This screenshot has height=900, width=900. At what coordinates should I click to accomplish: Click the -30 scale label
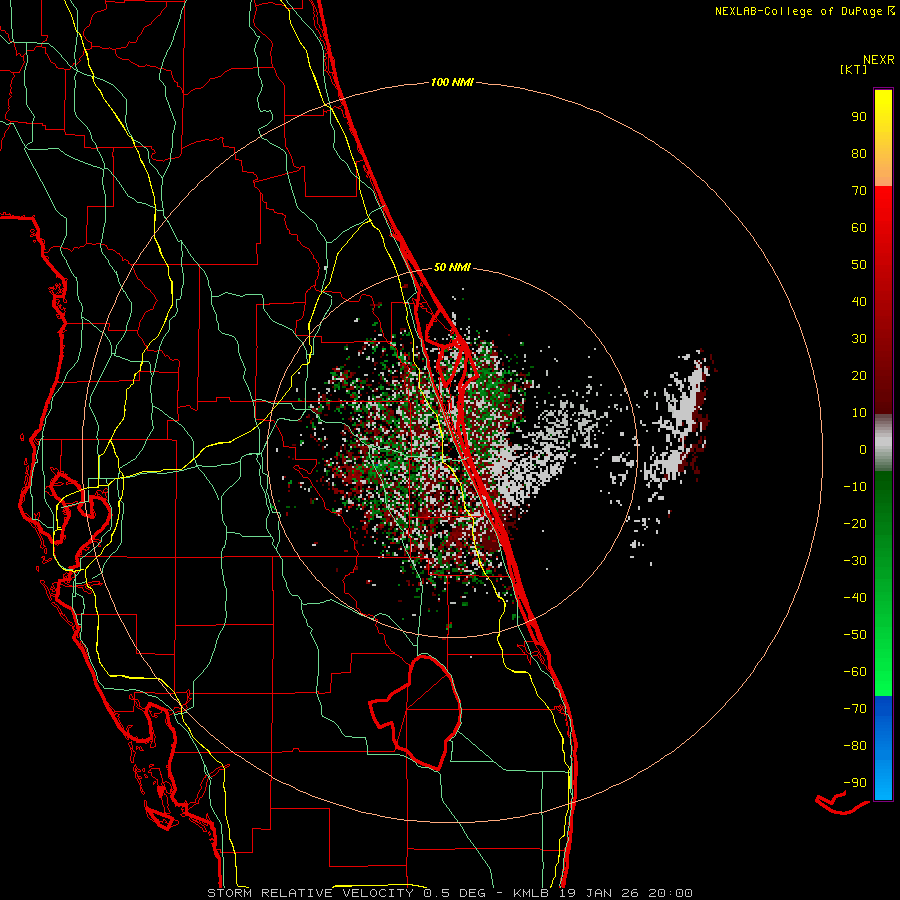(855, 561)
